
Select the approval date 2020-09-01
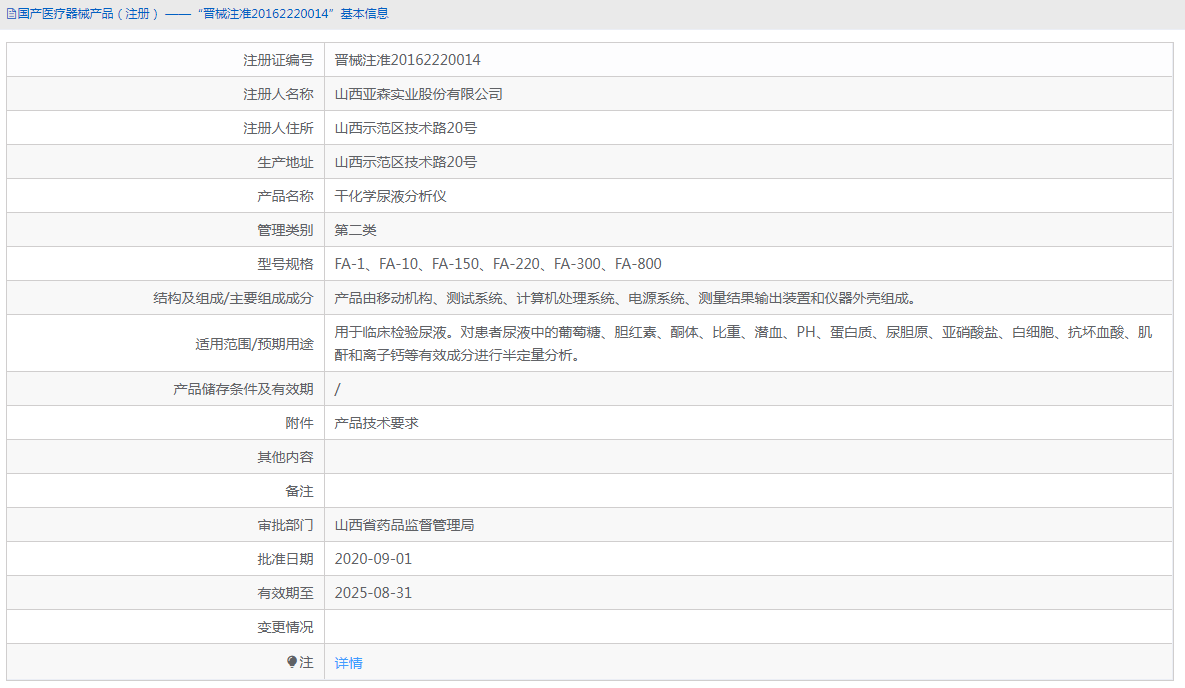(x=374, y=558)
